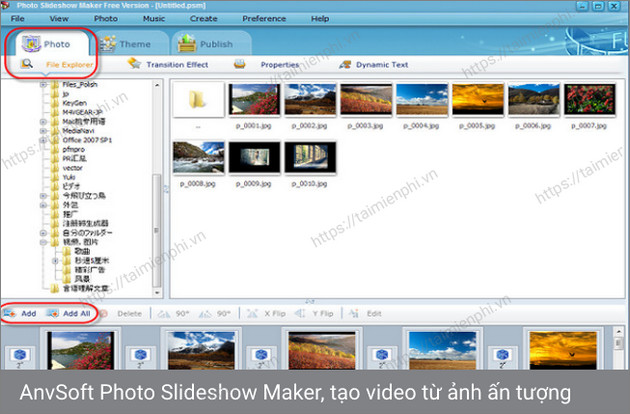
Task: Expand the Office 2007 SP1 folder
Action: [x=43, y=140]
